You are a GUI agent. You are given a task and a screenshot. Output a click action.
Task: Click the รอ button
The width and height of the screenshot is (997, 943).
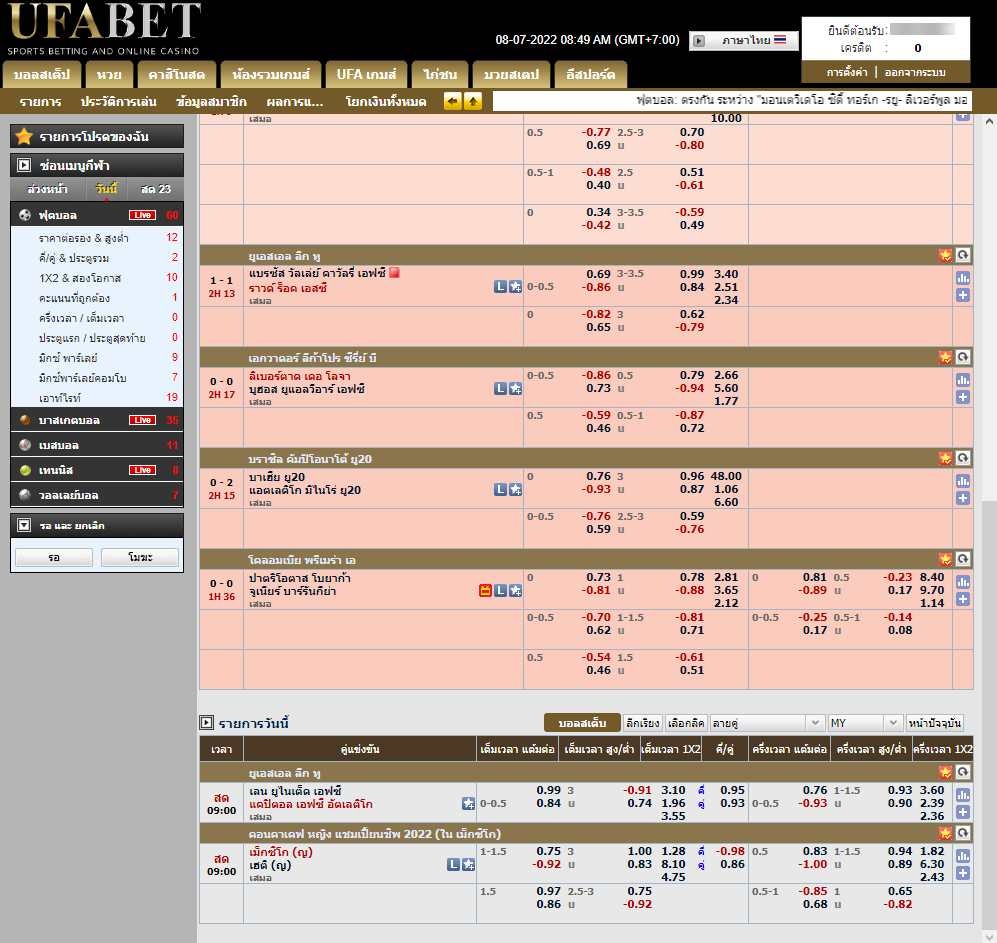tap(54, 557)
